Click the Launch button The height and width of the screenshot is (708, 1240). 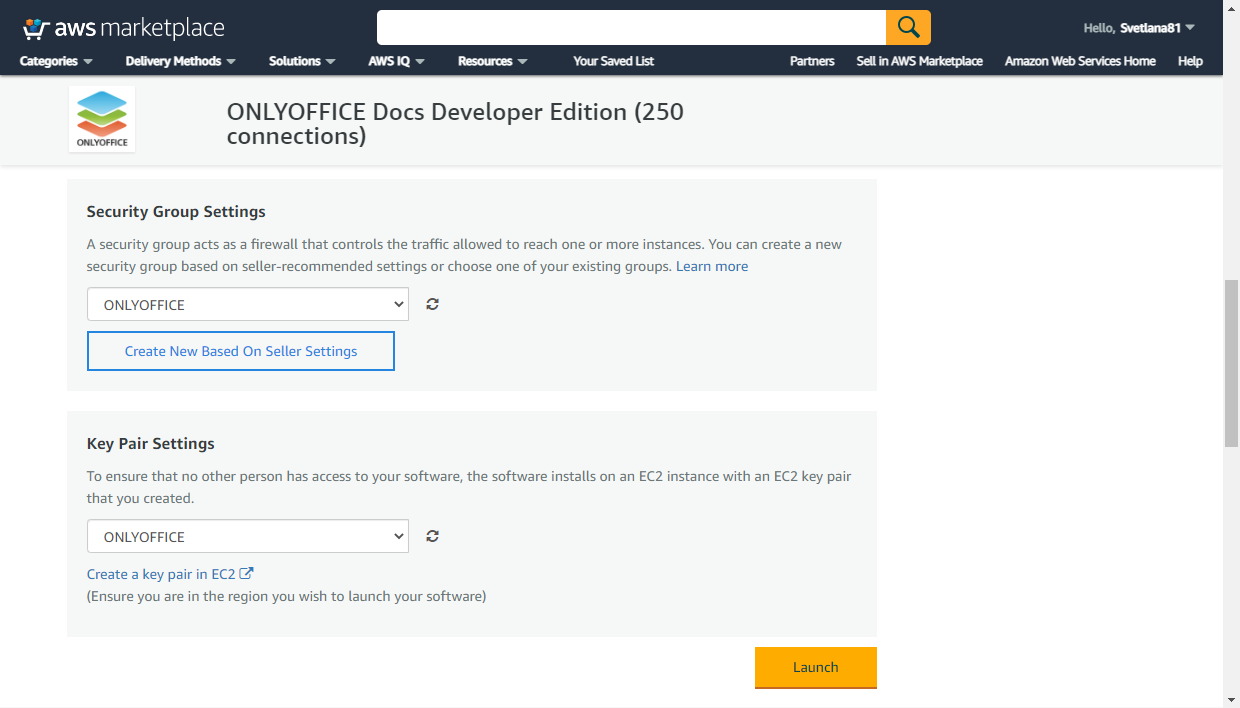(x=815, y=667)
